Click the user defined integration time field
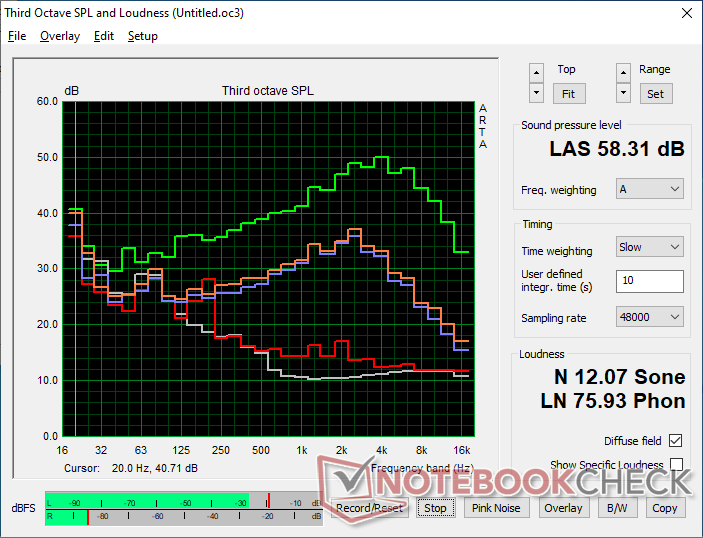This screenshot has height=538, width=703. point(650,281)
